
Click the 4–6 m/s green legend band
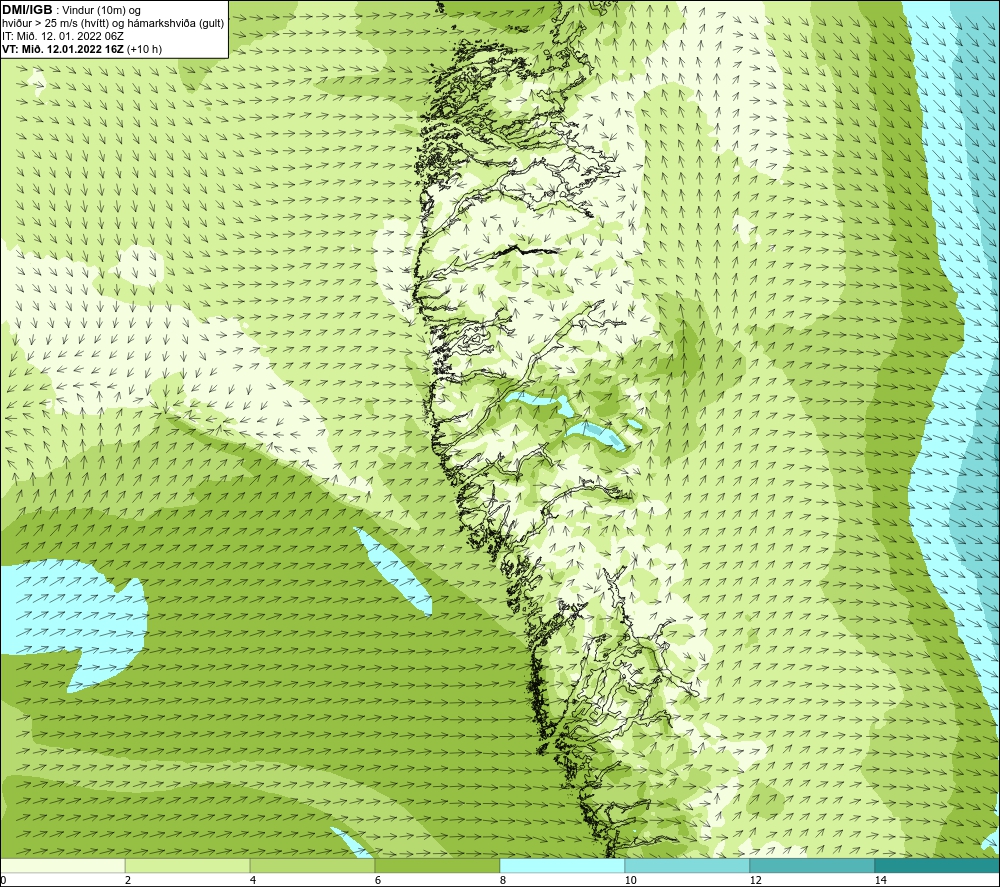point(312,866)
